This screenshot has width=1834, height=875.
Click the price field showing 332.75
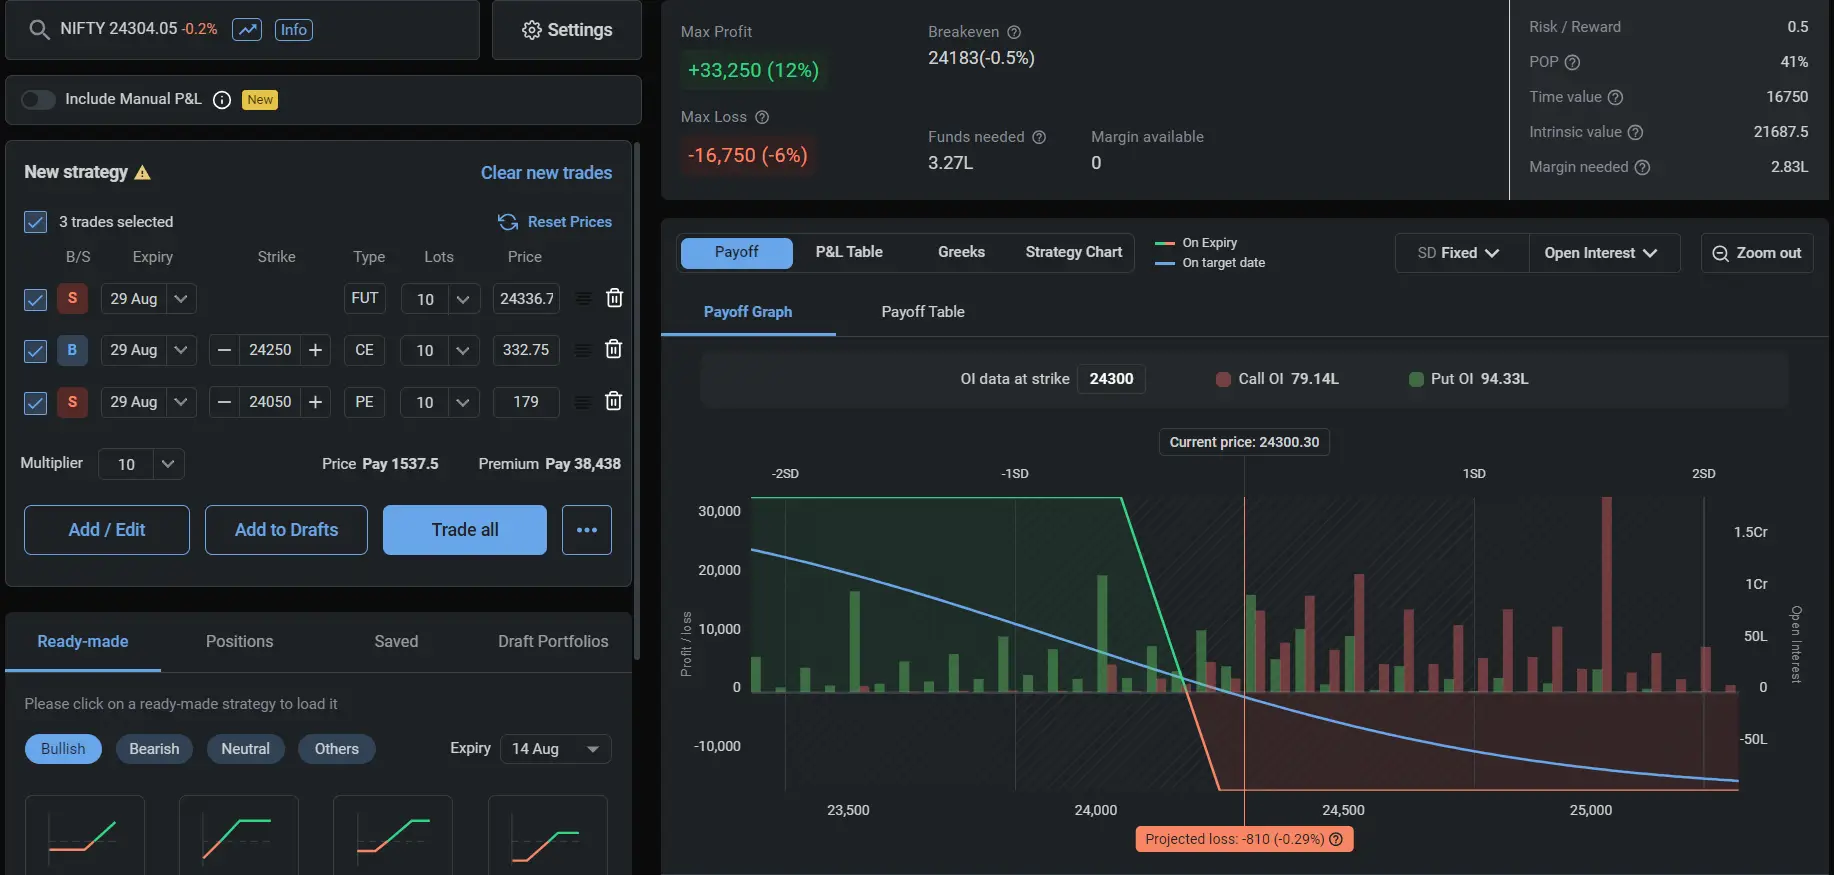coord(526,350)
